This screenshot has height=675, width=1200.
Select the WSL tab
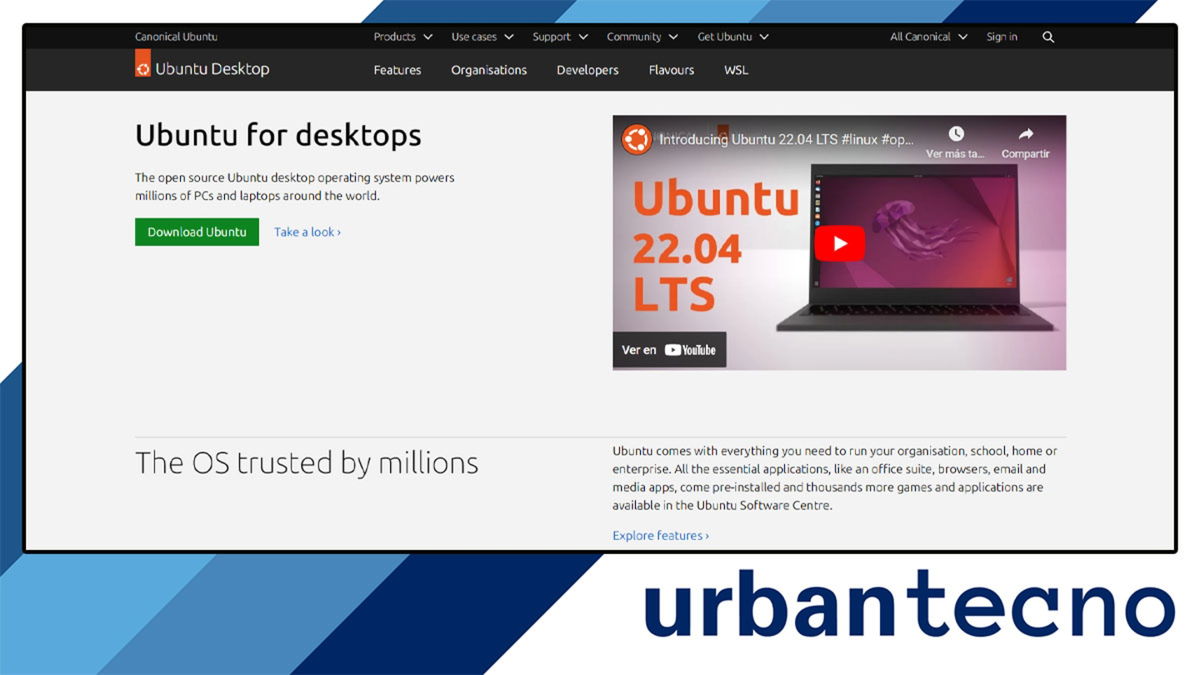(736, 70)
